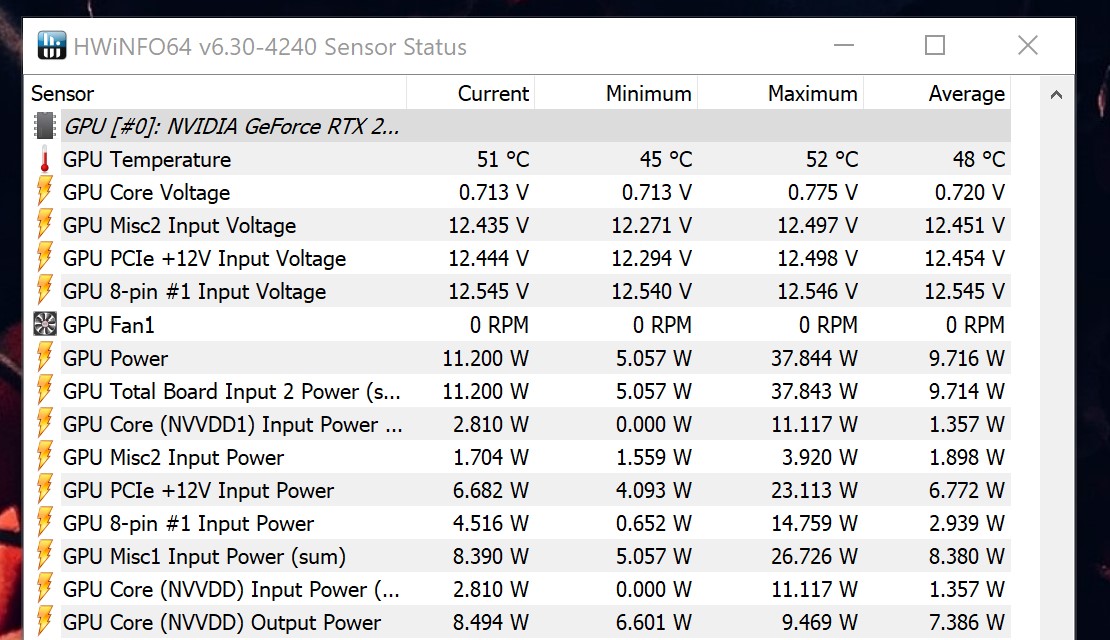Click the 51 °C current temperature value
Image resolution: width=1110 pixels, height=640 pixels.
pos(503,159)
